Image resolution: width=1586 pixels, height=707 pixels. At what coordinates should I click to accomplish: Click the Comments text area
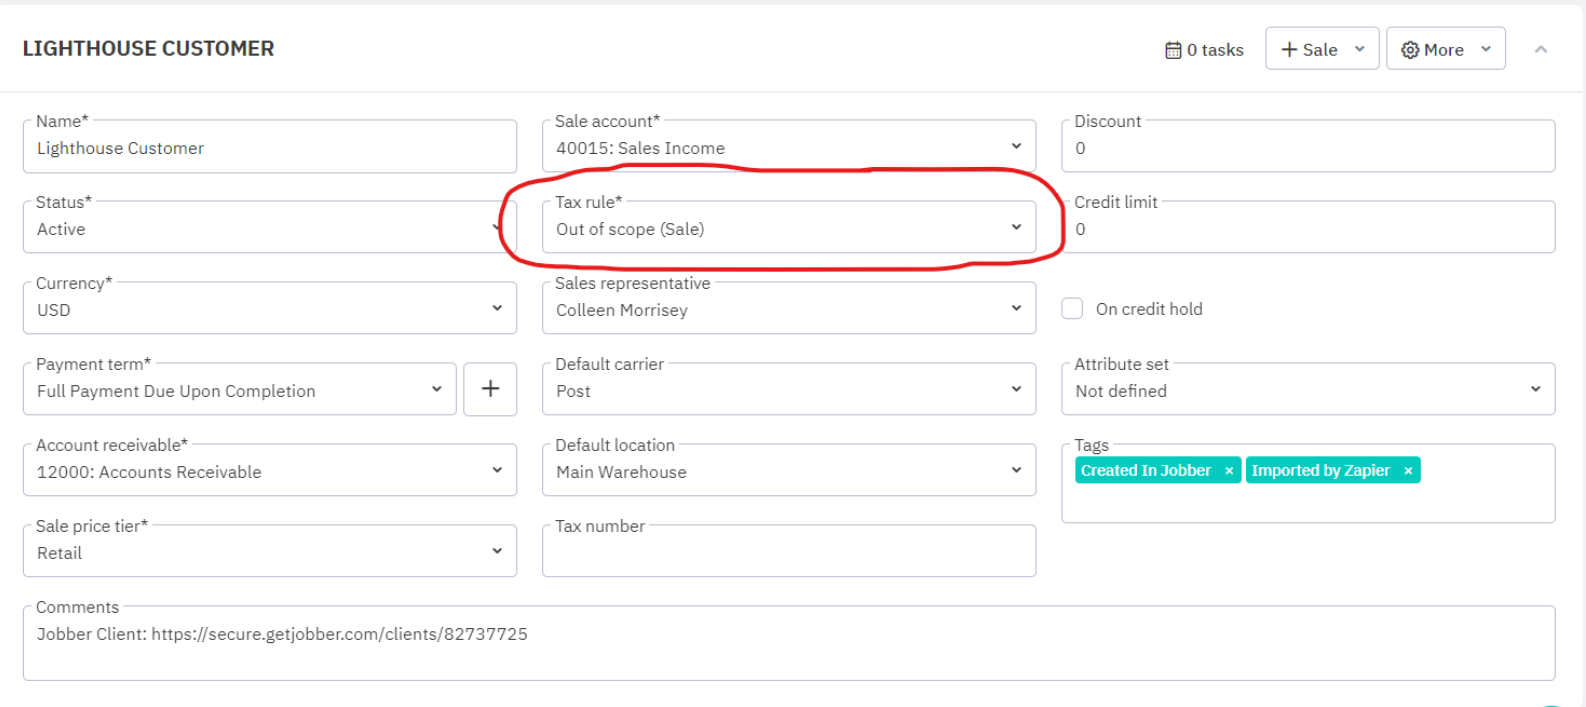tap(788, 645)
